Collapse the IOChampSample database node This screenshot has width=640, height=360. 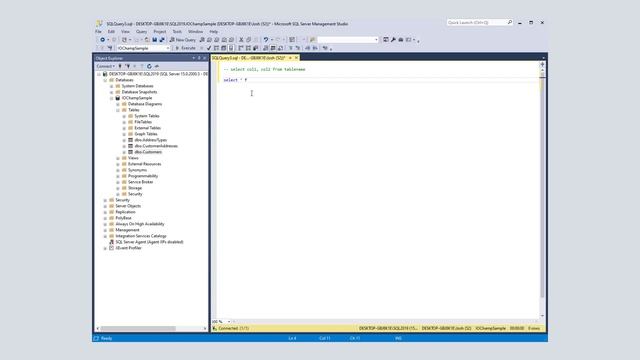click(111, 98)
